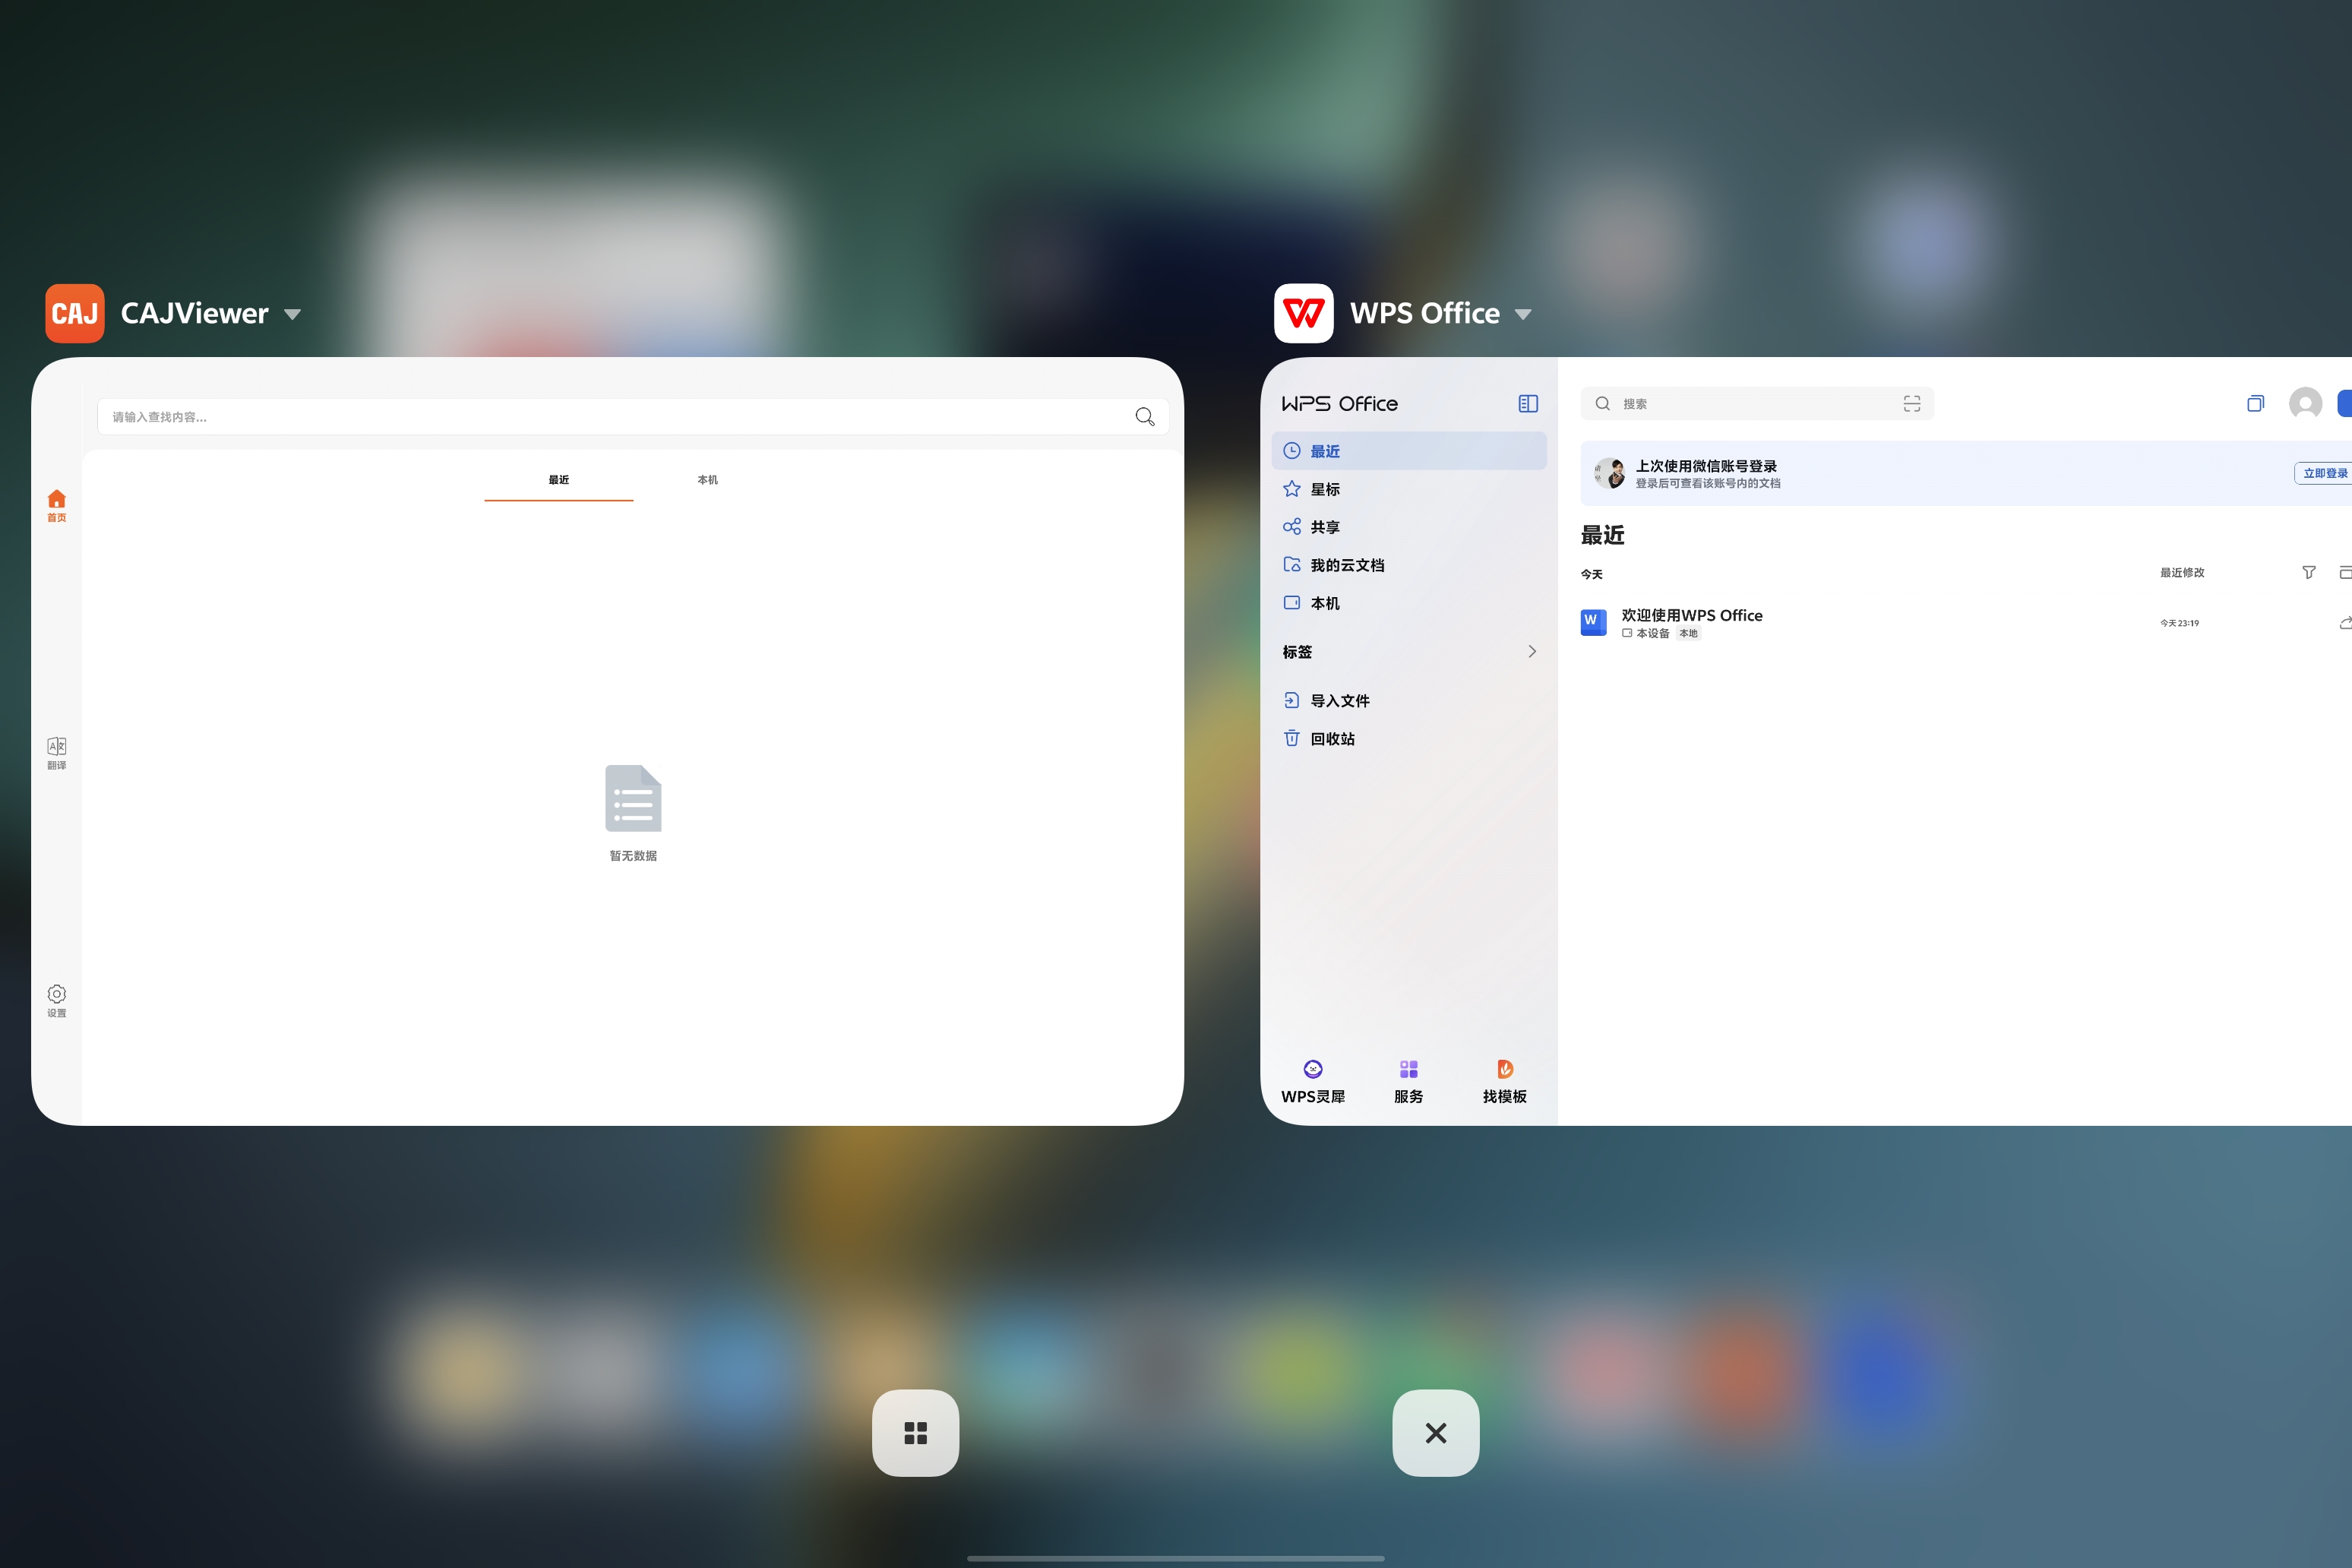Image resolution: width=2352 pixels, height=1568 pixels.
Task: Click the X clear-all button at bottom
Action: click(x=1436, y=1433)
